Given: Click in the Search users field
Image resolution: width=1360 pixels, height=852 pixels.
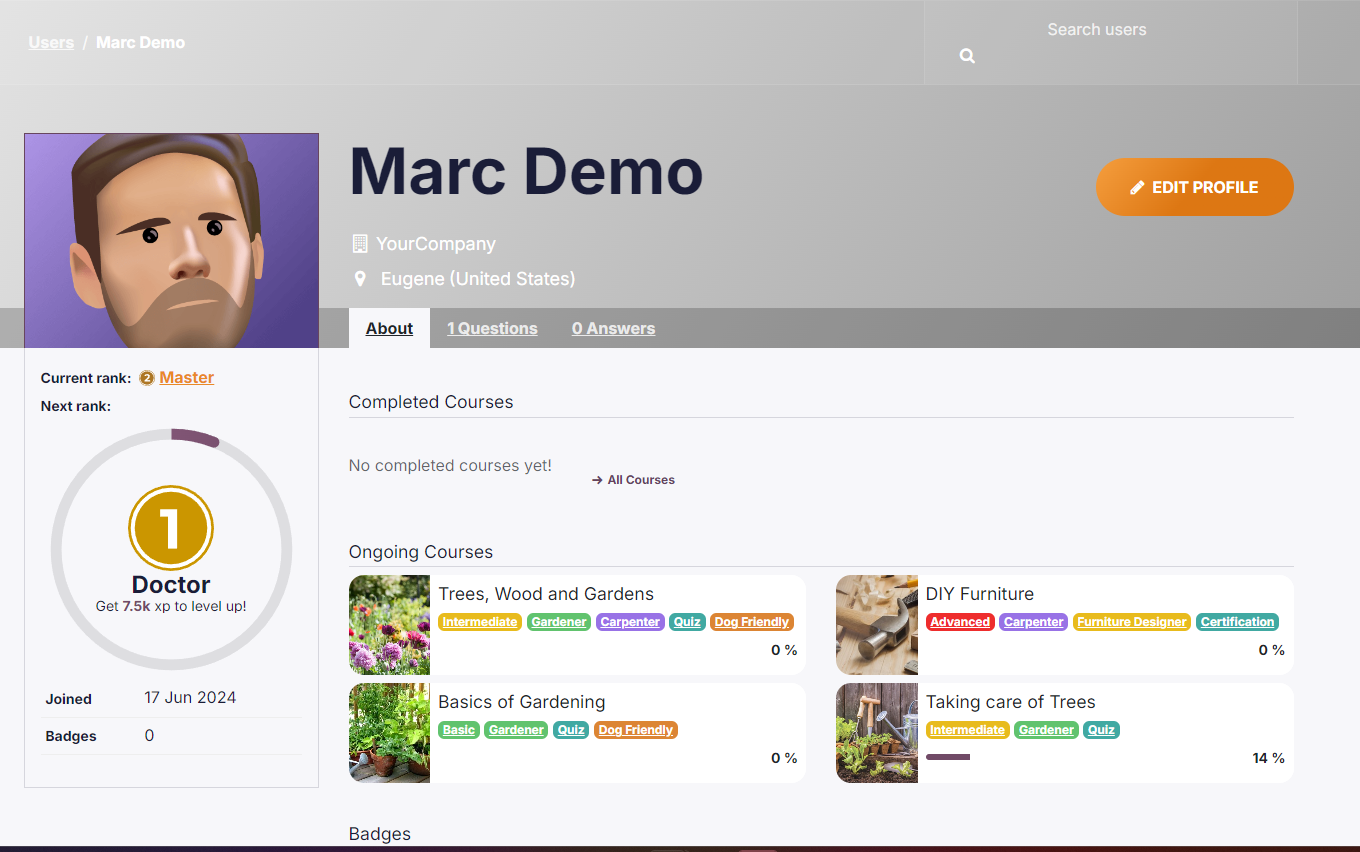Looking at the screenshot, I should pos(1096,30).
